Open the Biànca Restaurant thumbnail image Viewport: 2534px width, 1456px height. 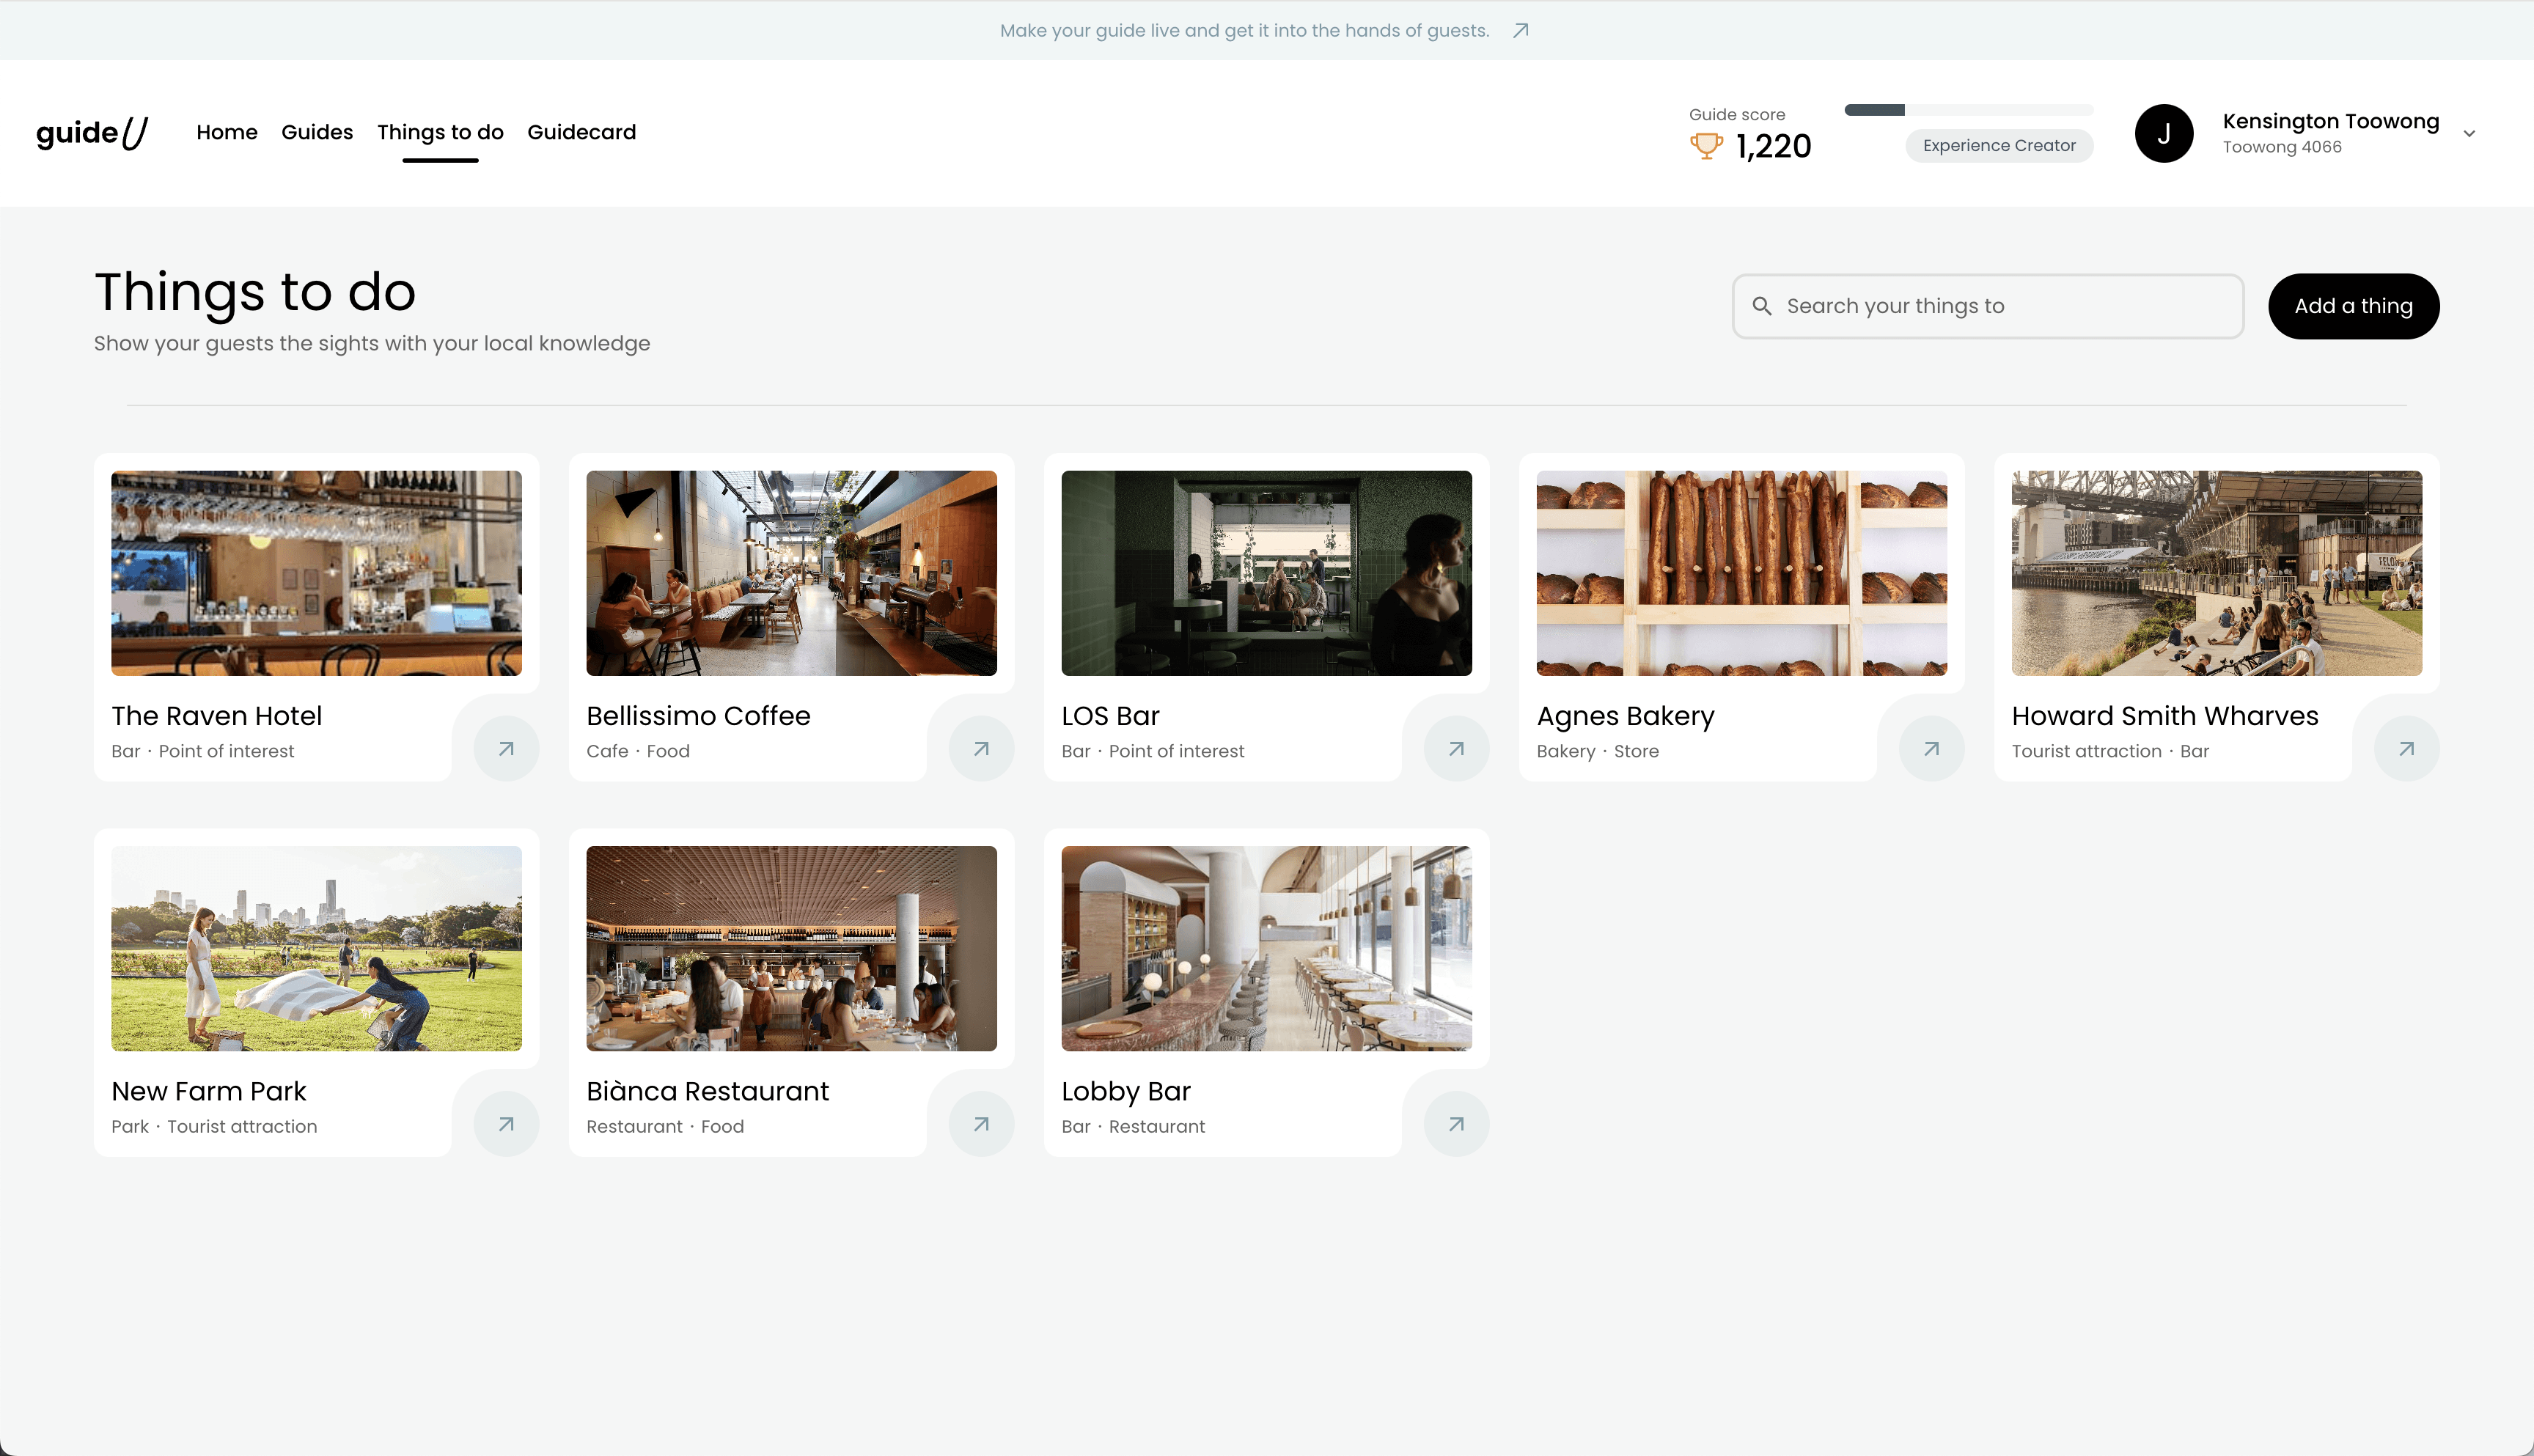(x=791, y=948)
